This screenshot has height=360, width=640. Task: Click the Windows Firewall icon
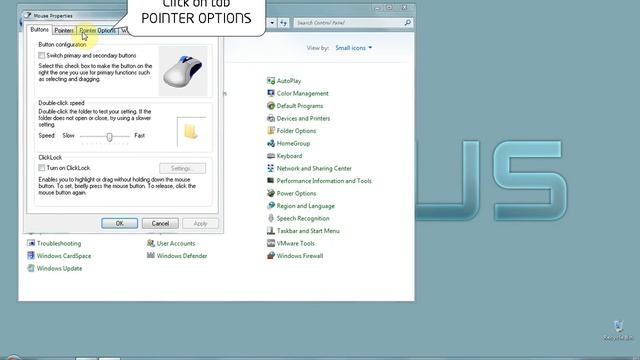click(271, 256)
